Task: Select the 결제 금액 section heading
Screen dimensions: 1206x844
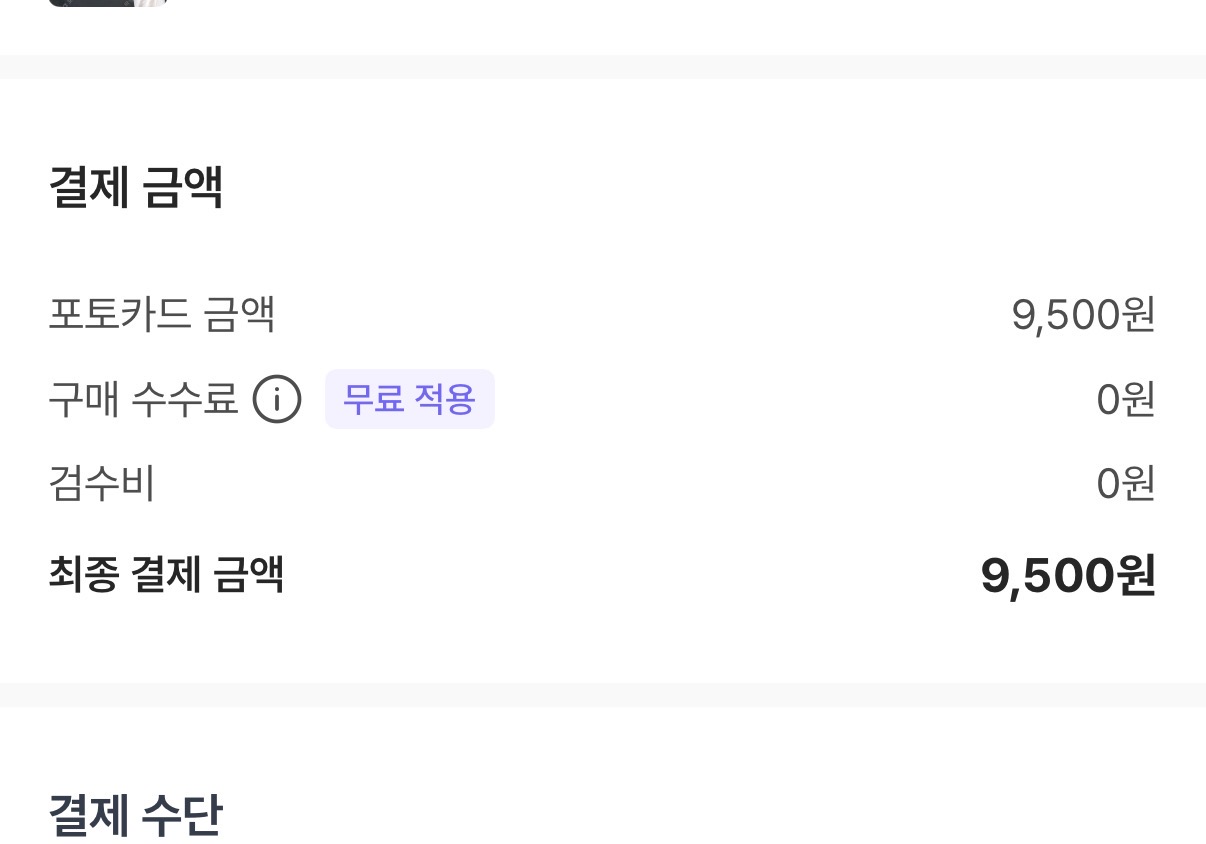Action: point(135,187)
